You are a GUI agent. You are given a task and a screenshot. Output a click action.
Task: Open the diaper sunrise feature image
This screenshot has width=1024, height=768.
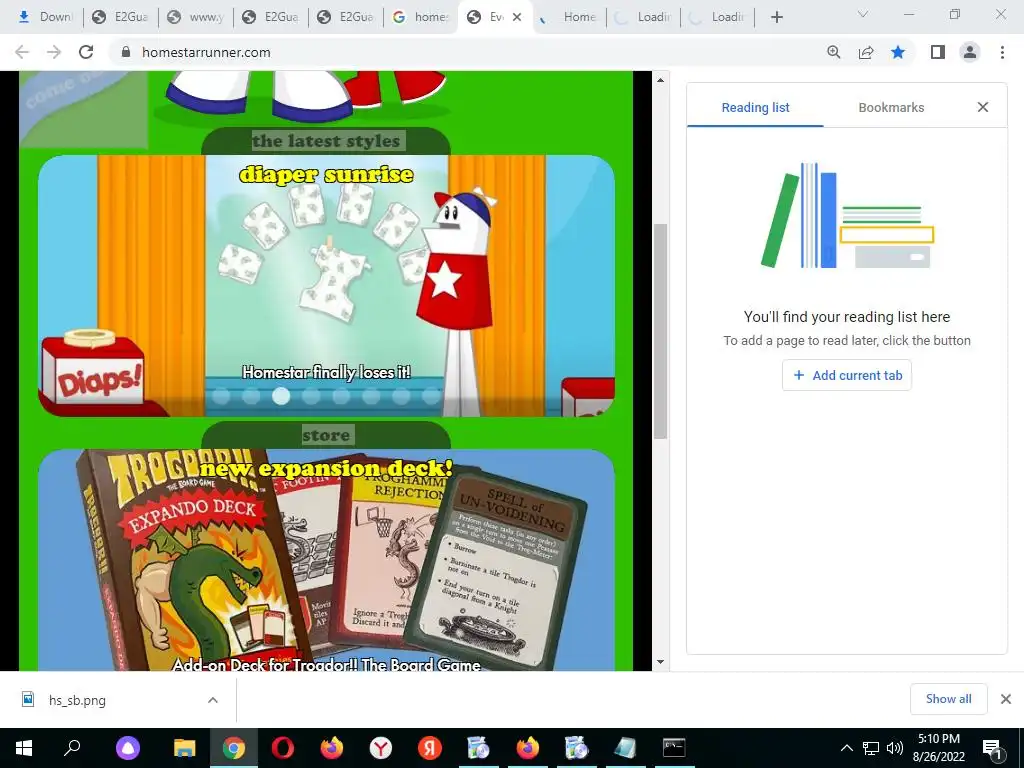(327, 285)
